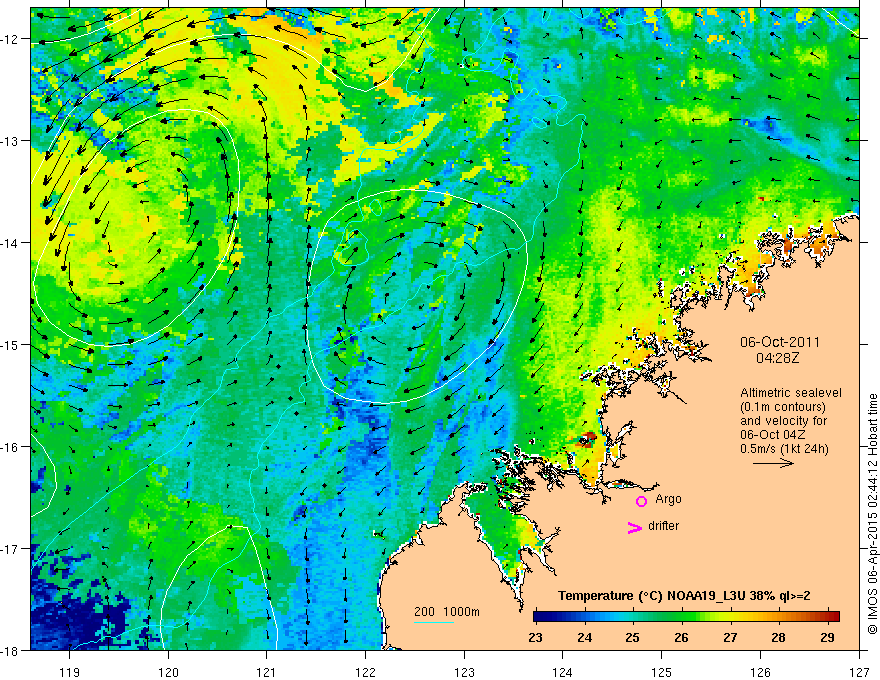The height and width of the screenshot is (680, 880).
Task: Click longitude axis label 126
Action: [760, 672]
